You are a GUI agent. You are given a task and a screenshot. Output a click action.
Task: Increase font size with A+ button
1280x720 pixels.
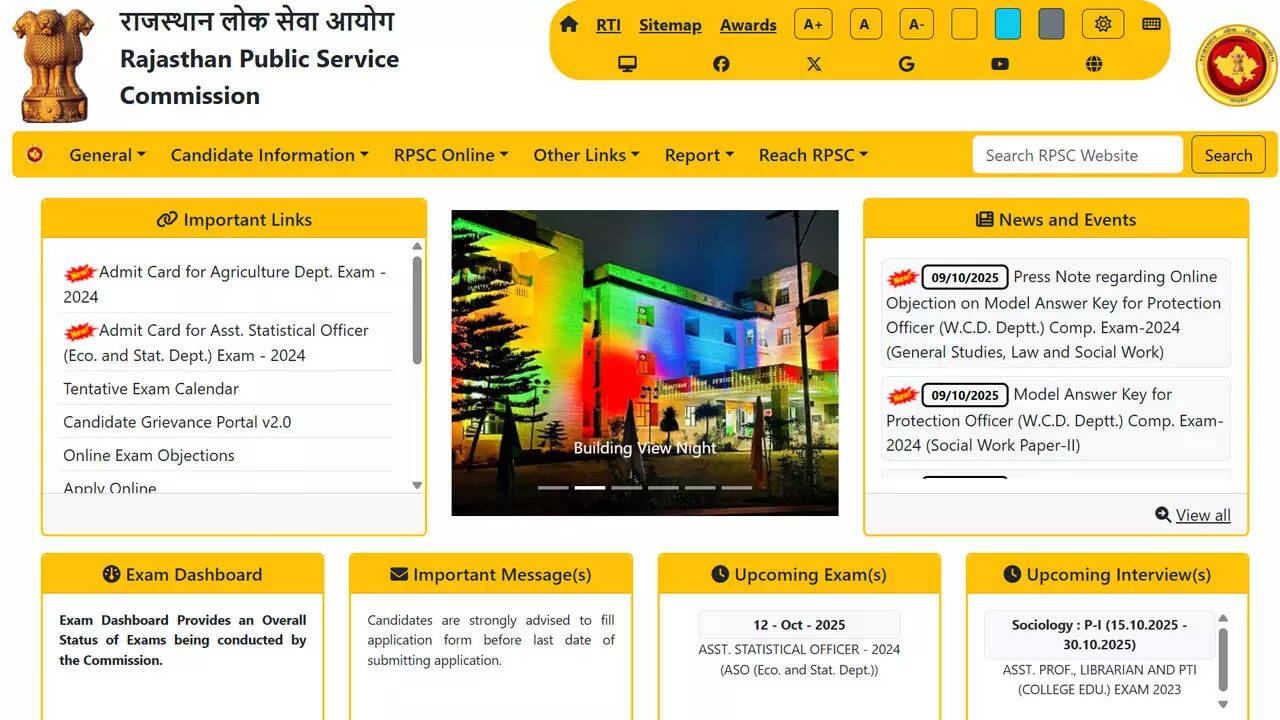[813, 24]
